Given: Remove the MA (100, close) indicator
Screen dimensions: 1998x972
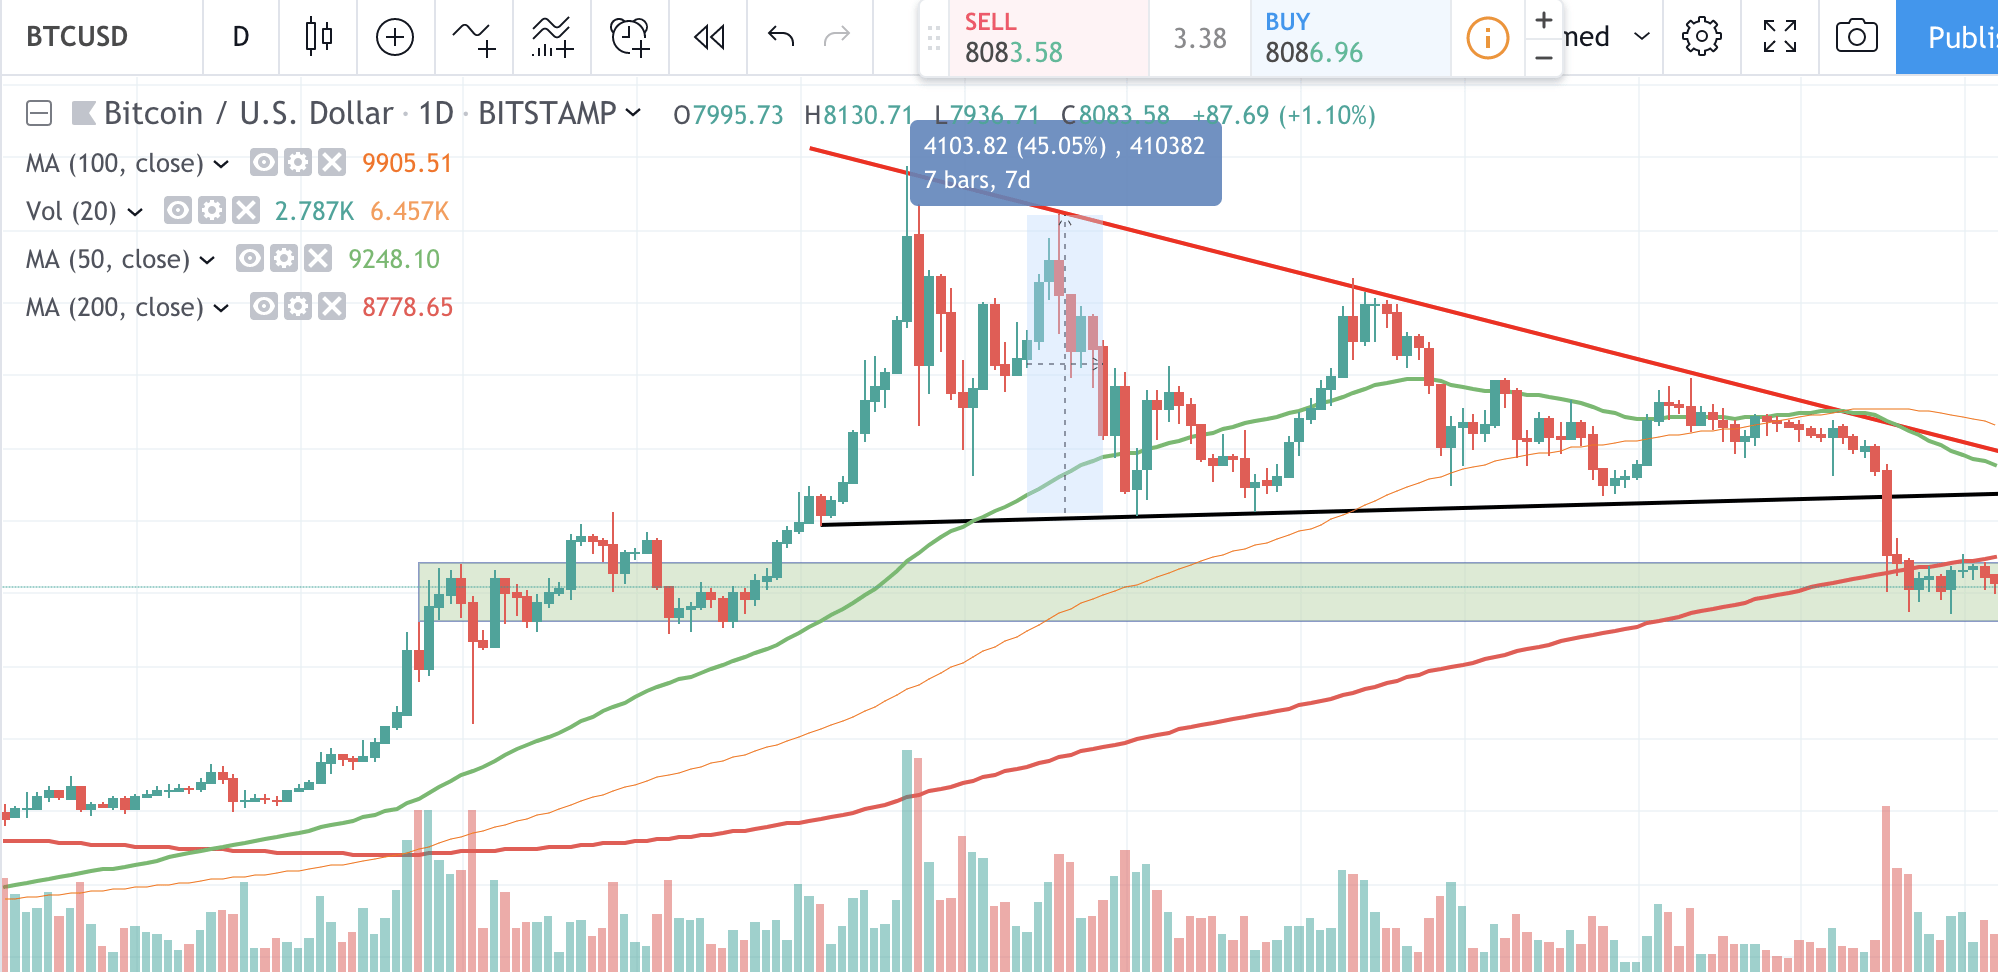Looking at the screenshot, I should (332, 162).
